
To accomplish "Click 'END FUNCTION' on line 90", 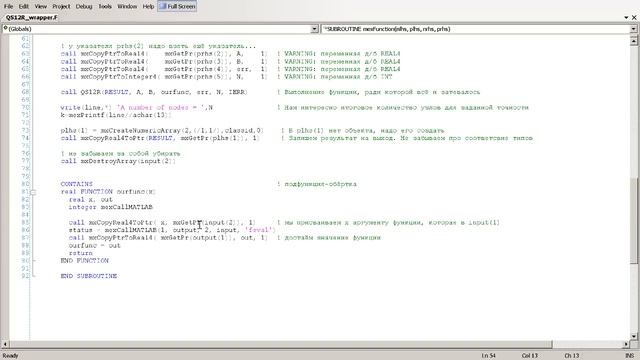I will coord(84,260).
